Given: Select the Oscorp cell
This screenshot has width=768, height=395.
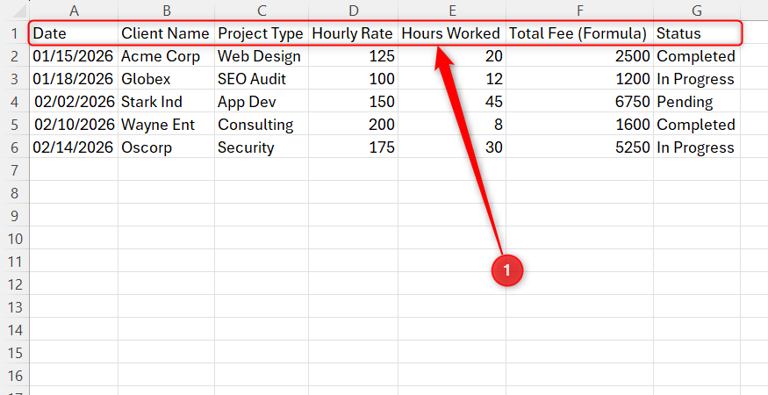Looking at the screenshot, I should tap(167, 147).
